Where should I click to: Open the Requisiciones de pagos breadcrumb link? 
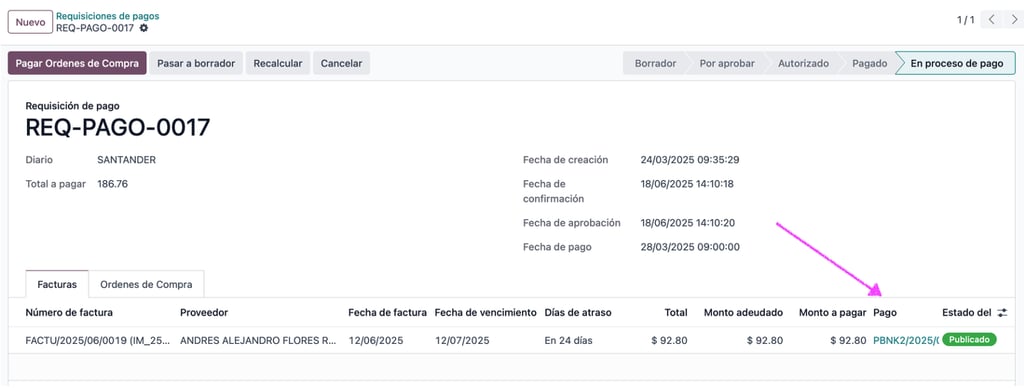(107, 16)
